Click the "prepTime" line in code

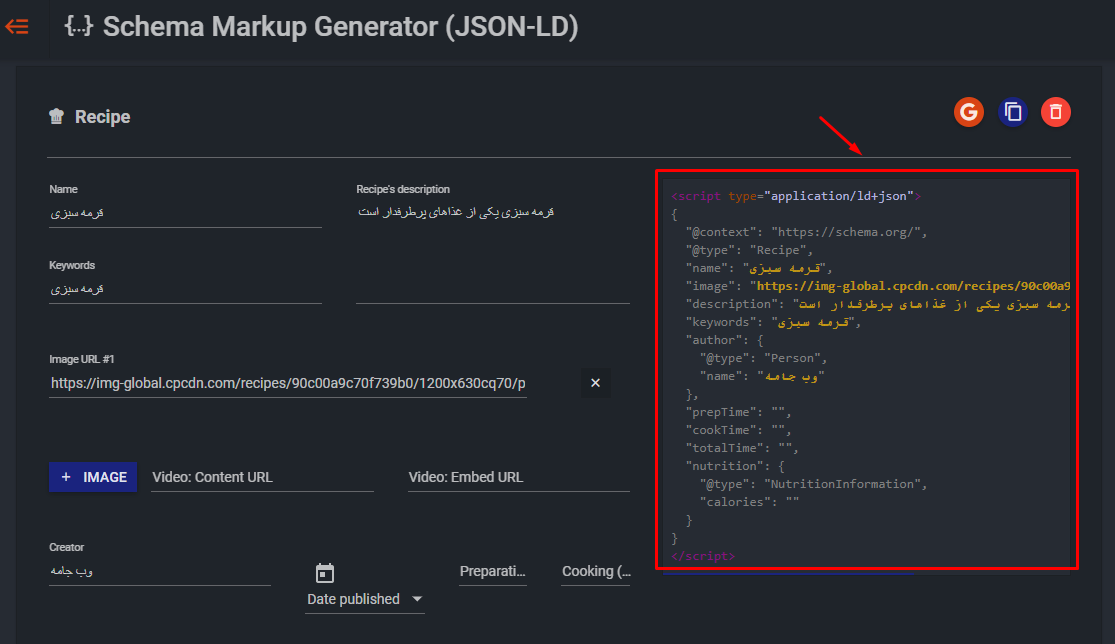coord(738,412)
